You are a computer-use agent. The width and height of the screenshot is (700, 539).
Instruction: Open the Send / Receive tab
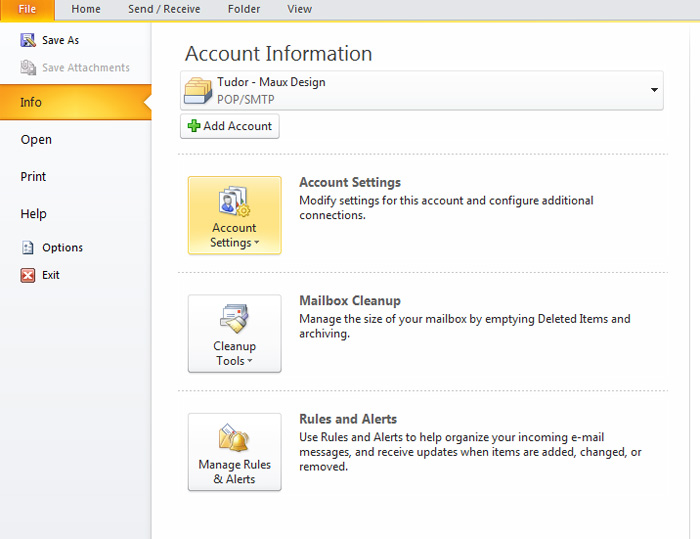[164, 9]
